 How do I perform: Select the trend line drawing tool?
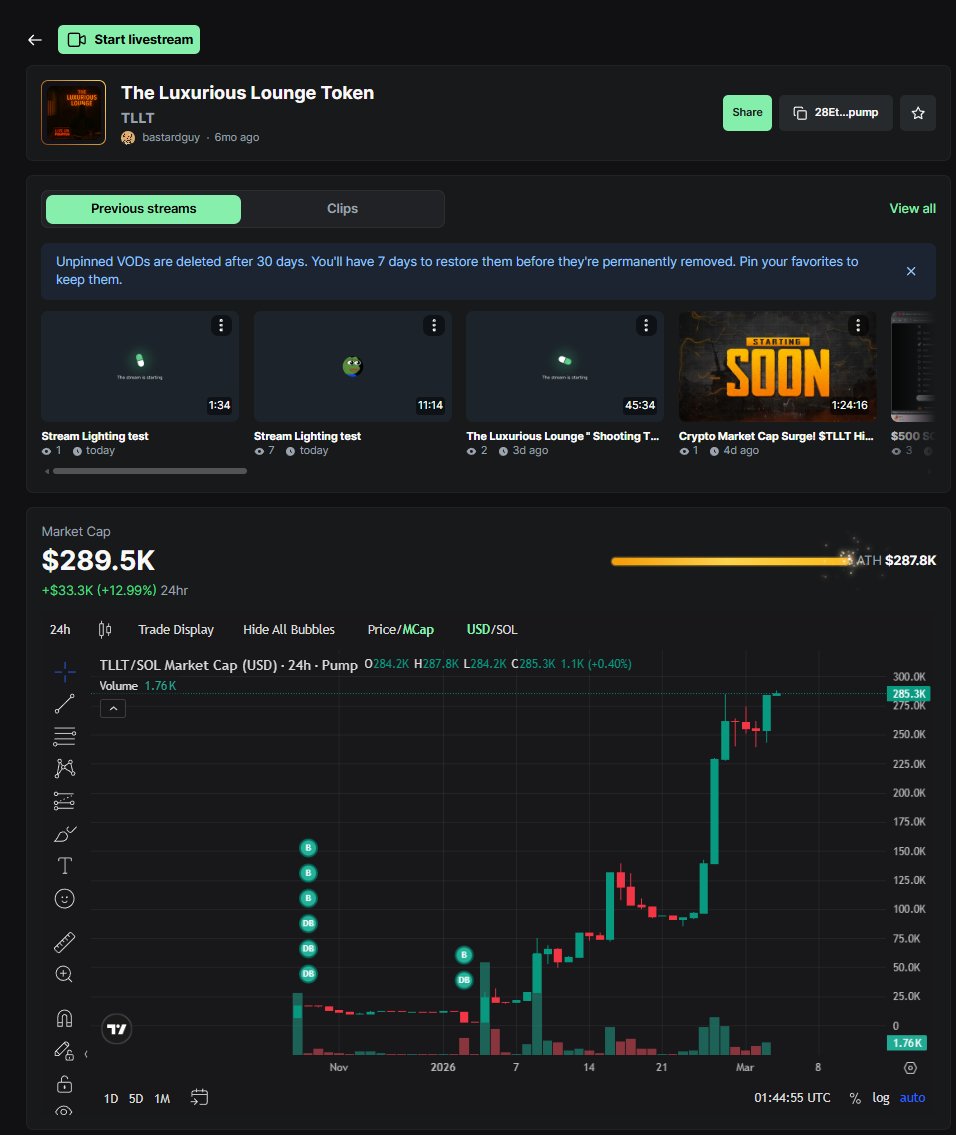coord(64,703)
